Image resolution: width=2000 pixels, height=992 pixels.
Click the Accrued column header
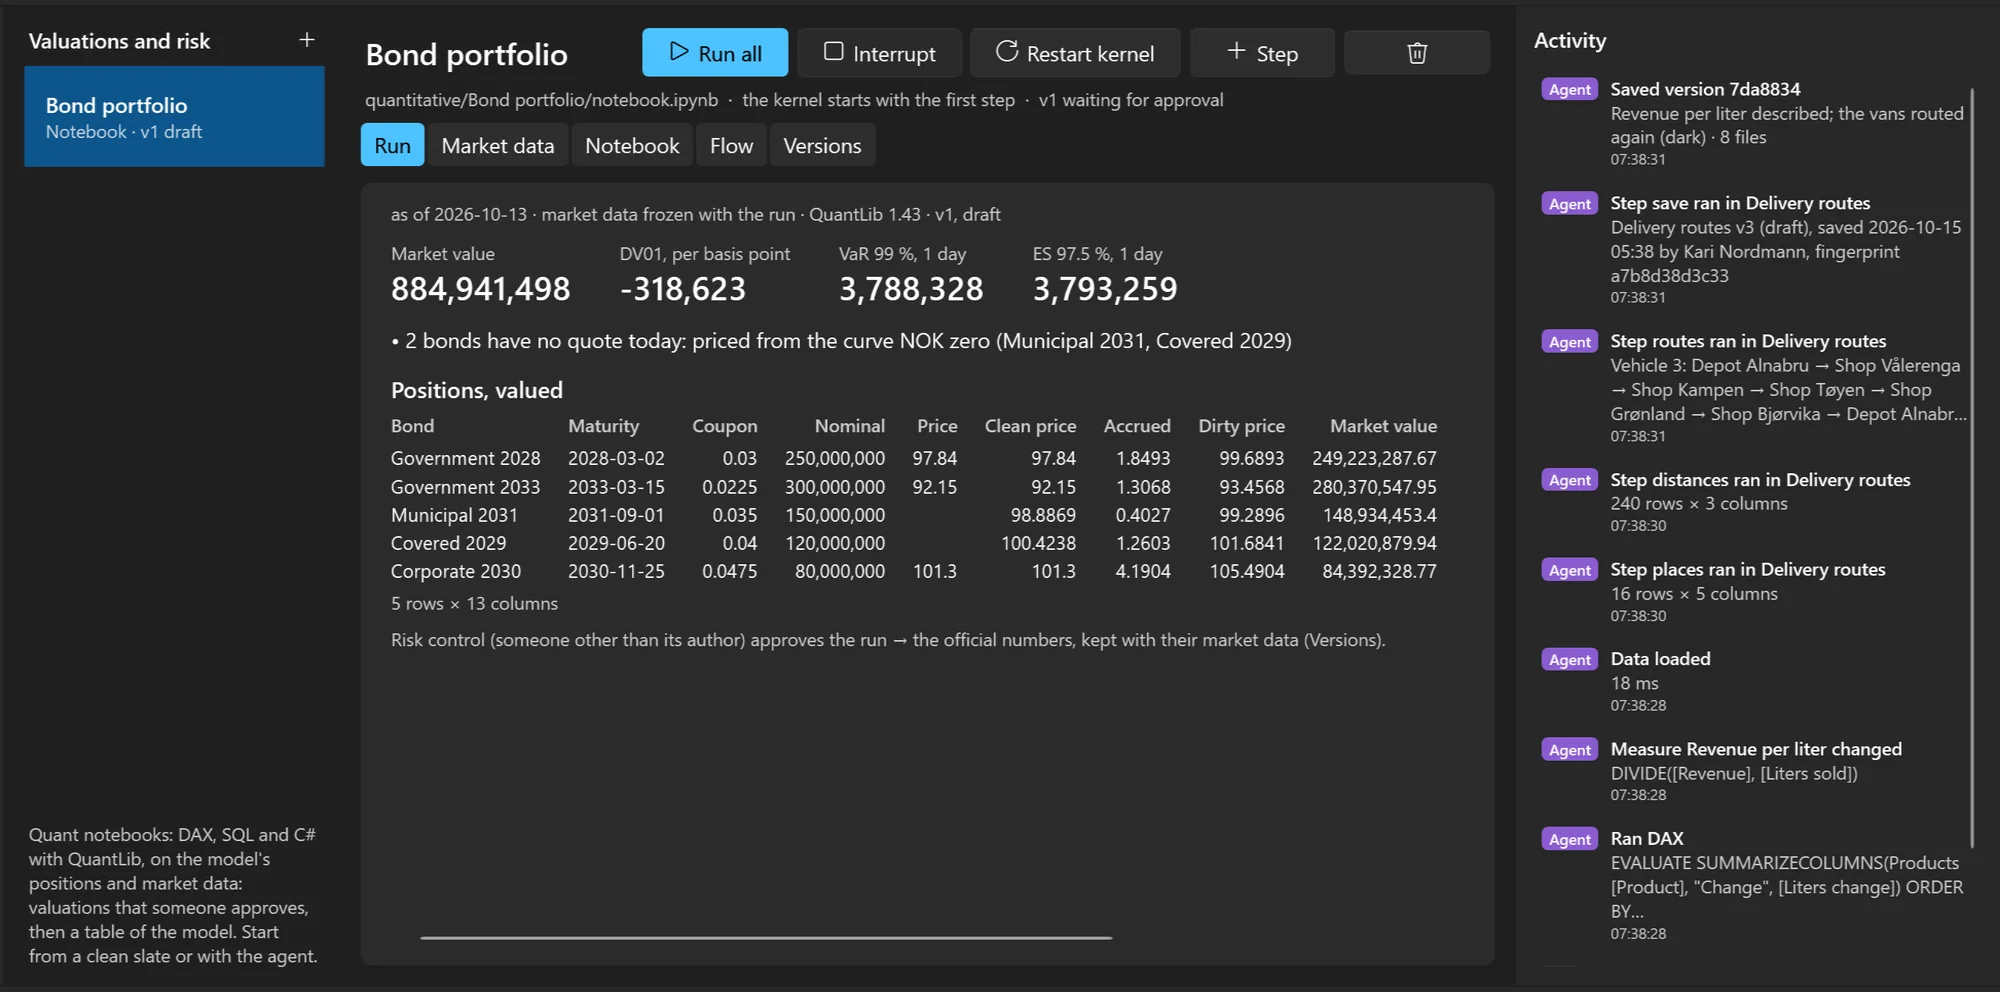[1137, 426]
